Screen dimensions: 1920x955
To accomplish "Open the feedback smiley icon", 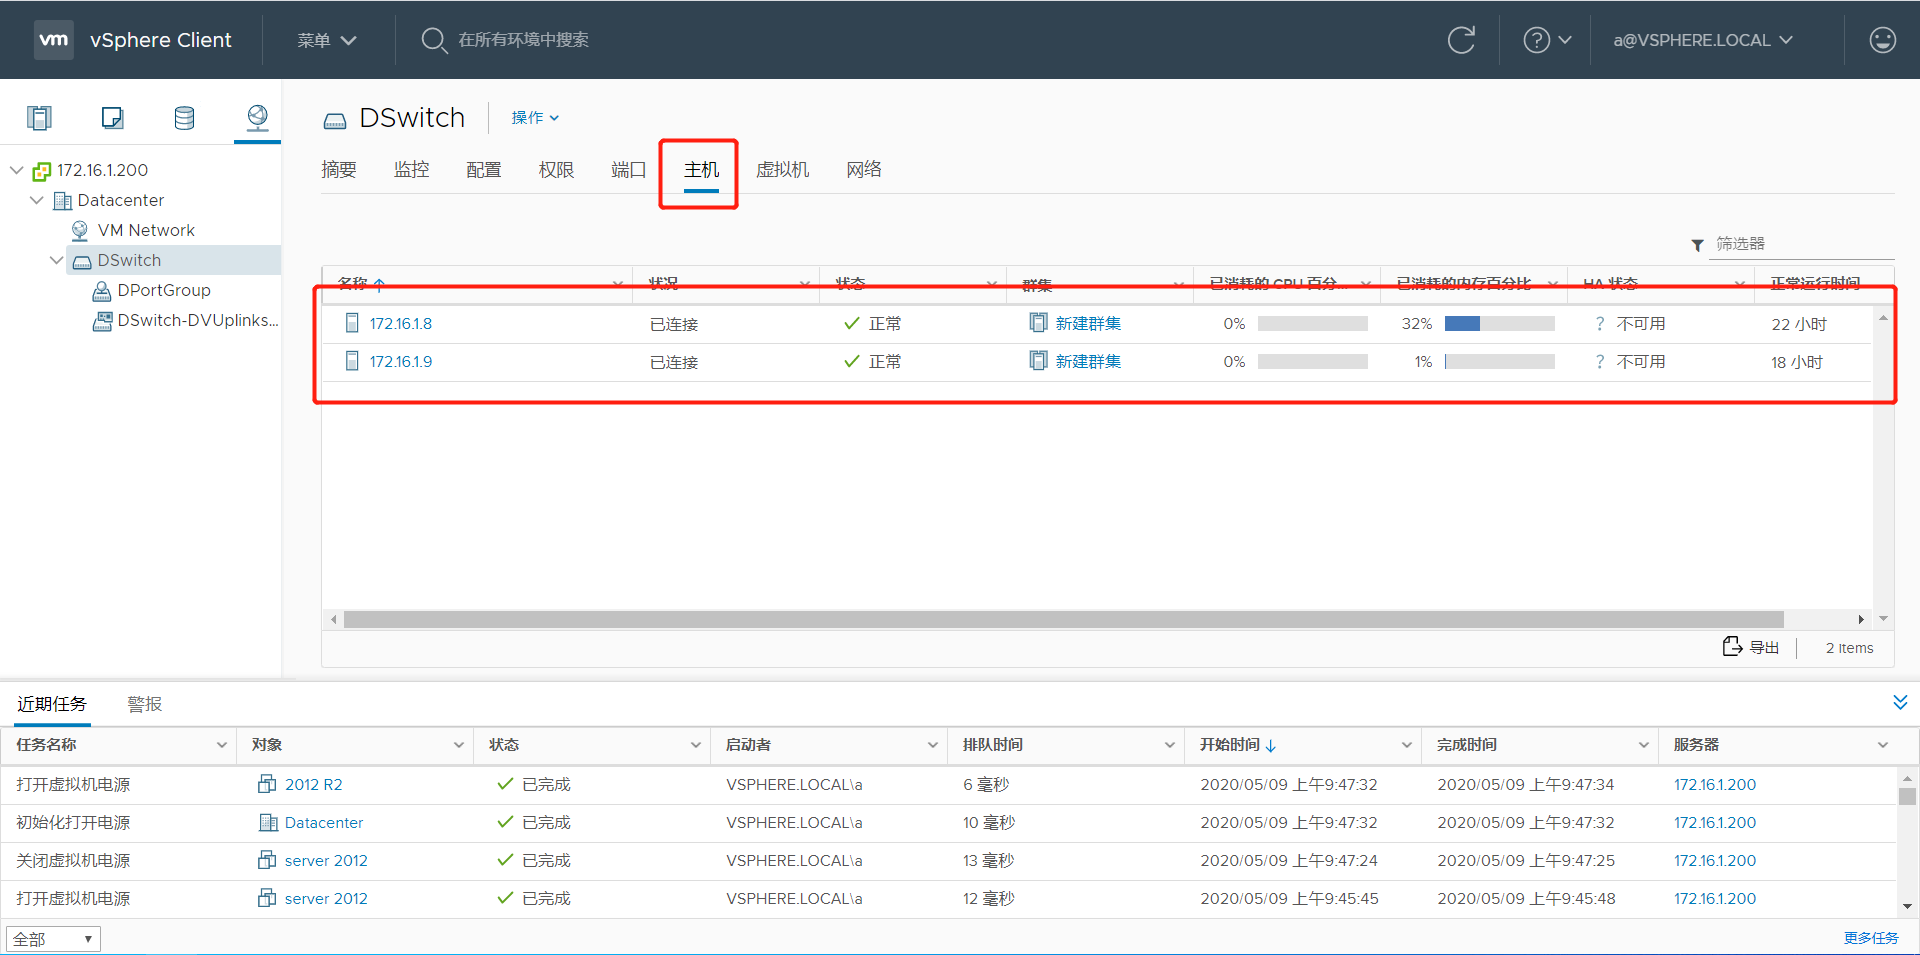I will [1883, 40].
